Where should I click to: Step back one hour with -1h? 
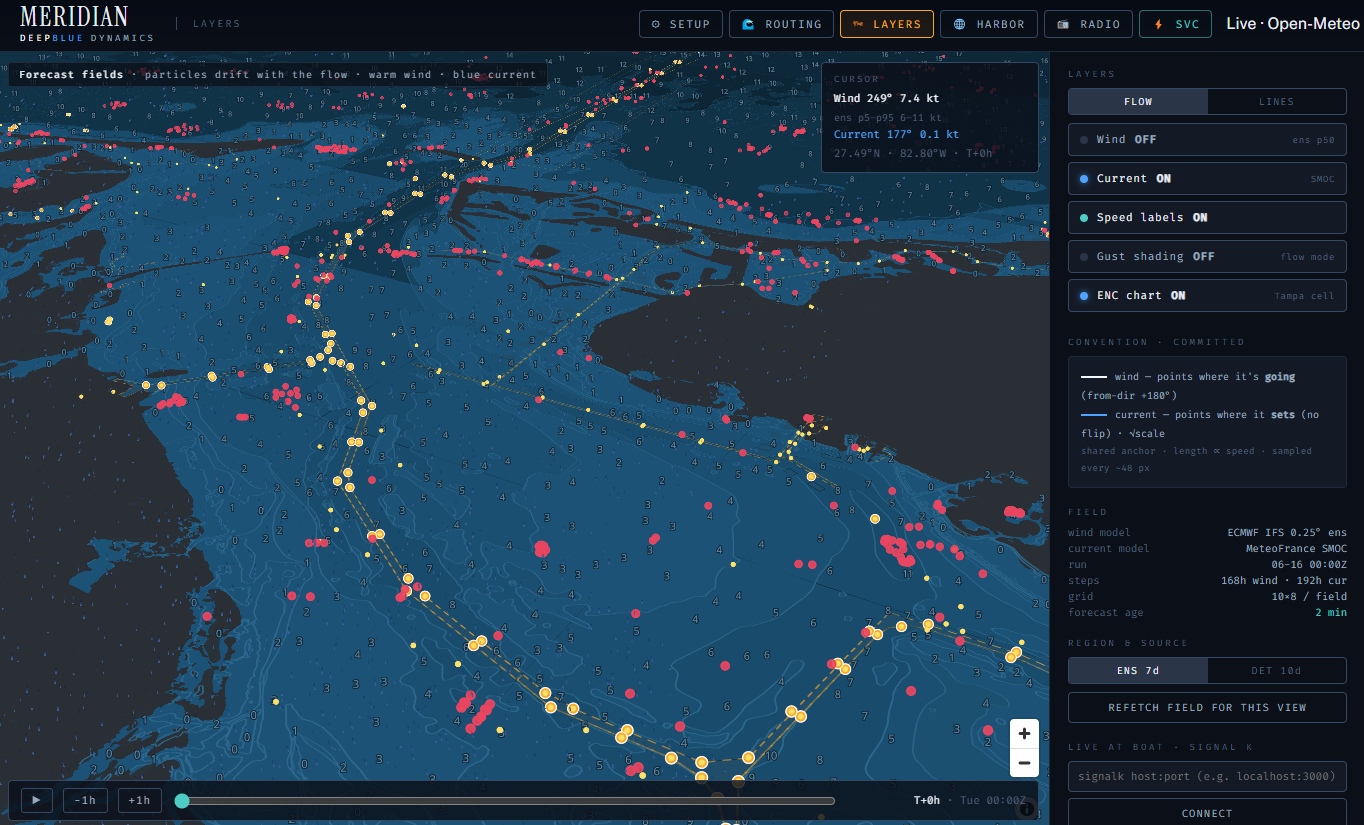pos(86,800)
